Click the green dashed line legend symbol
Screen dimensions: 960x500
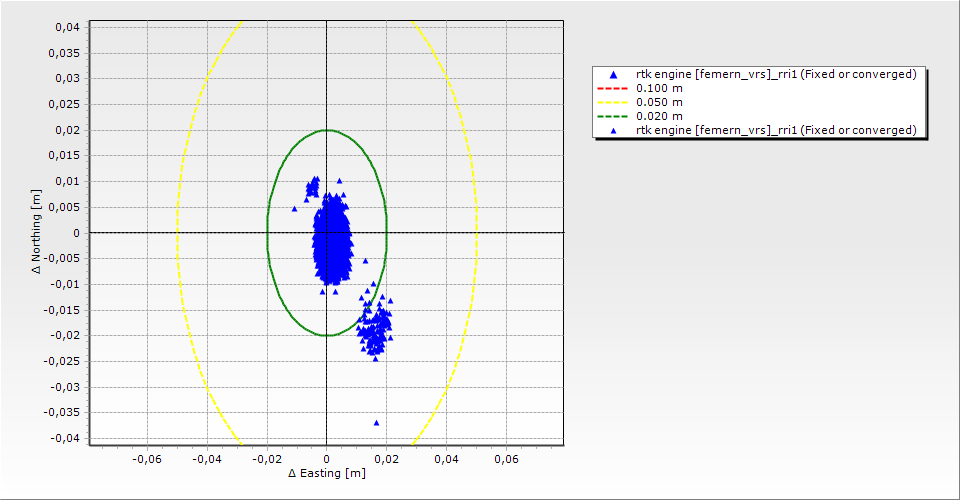(614, 116)
